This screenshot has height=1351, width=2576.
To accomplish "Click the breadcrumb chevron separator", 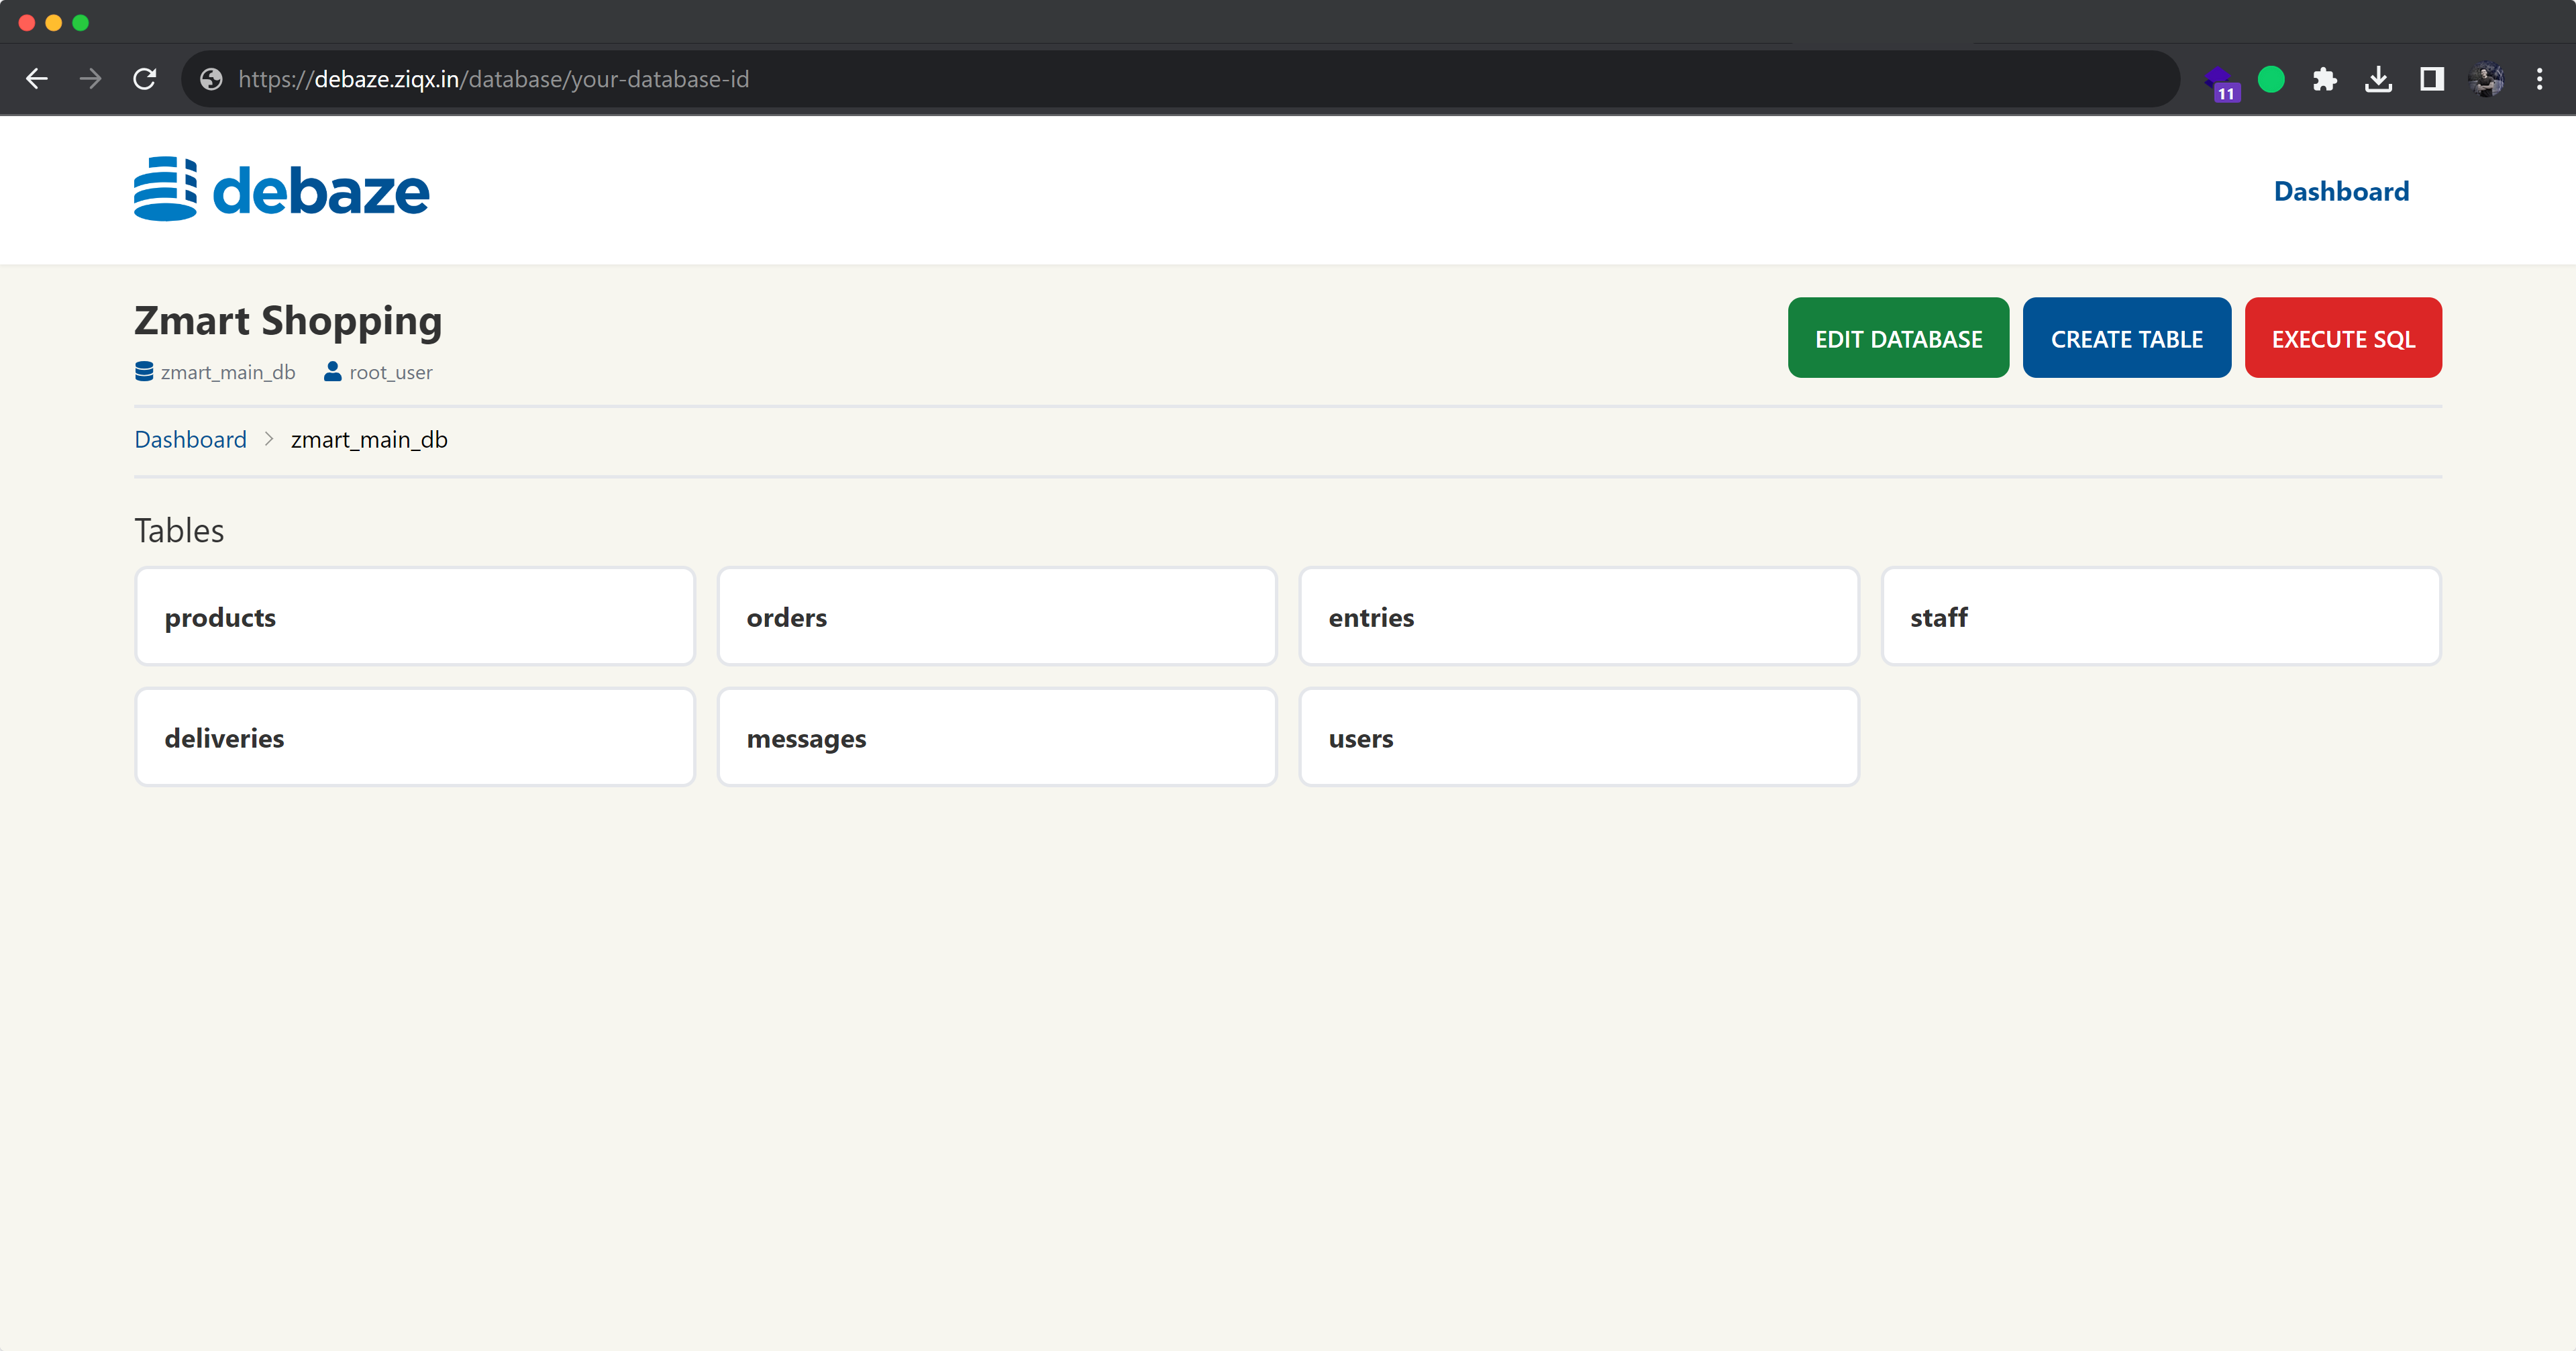I will (x=268, y=439).
